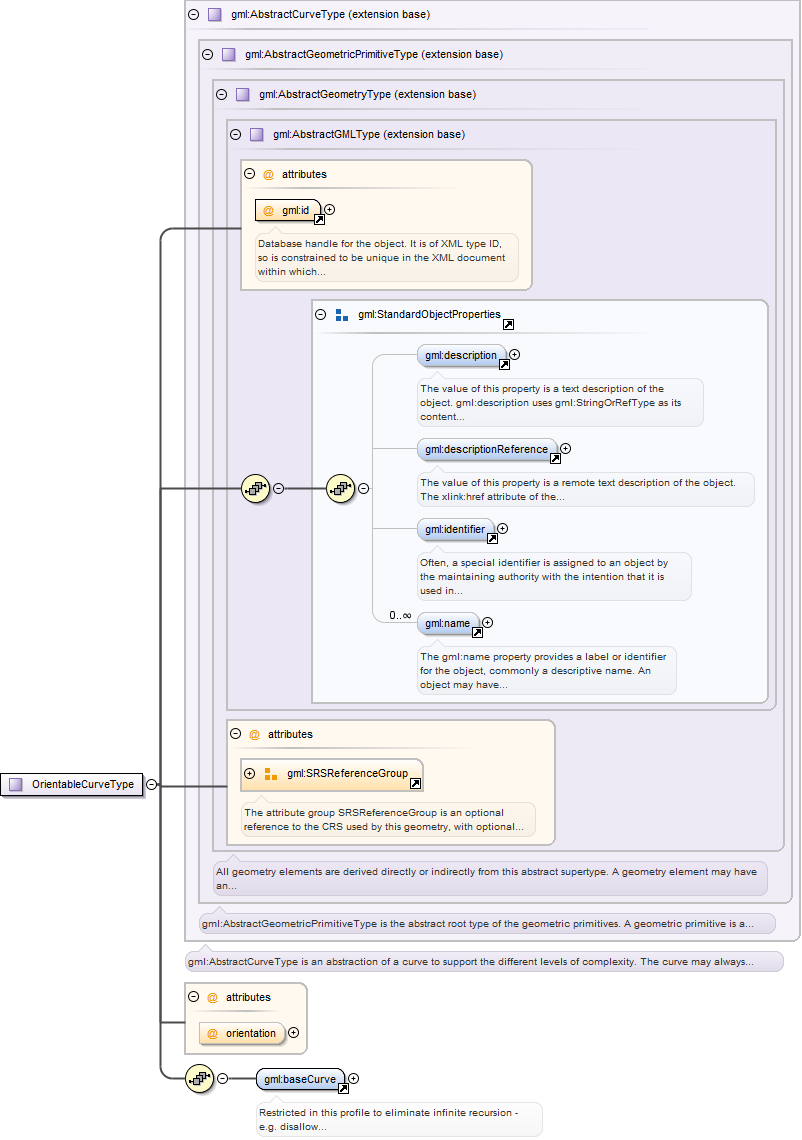802x1140 pixels.
Task: Click the OrientableCurveType purple square icon
Action: coord(16,785)
